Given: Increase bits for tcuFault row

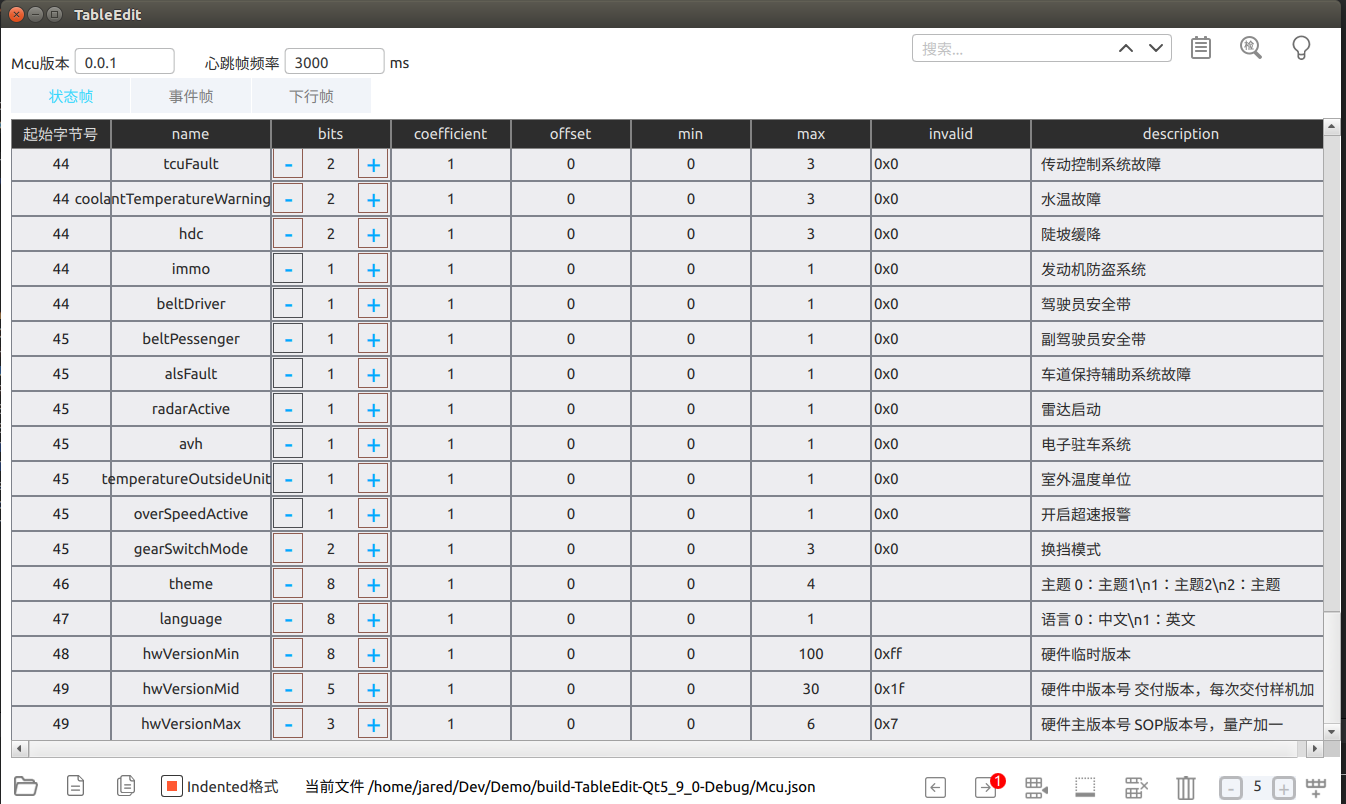Looking at the screenshot, I should click(373, 164).
